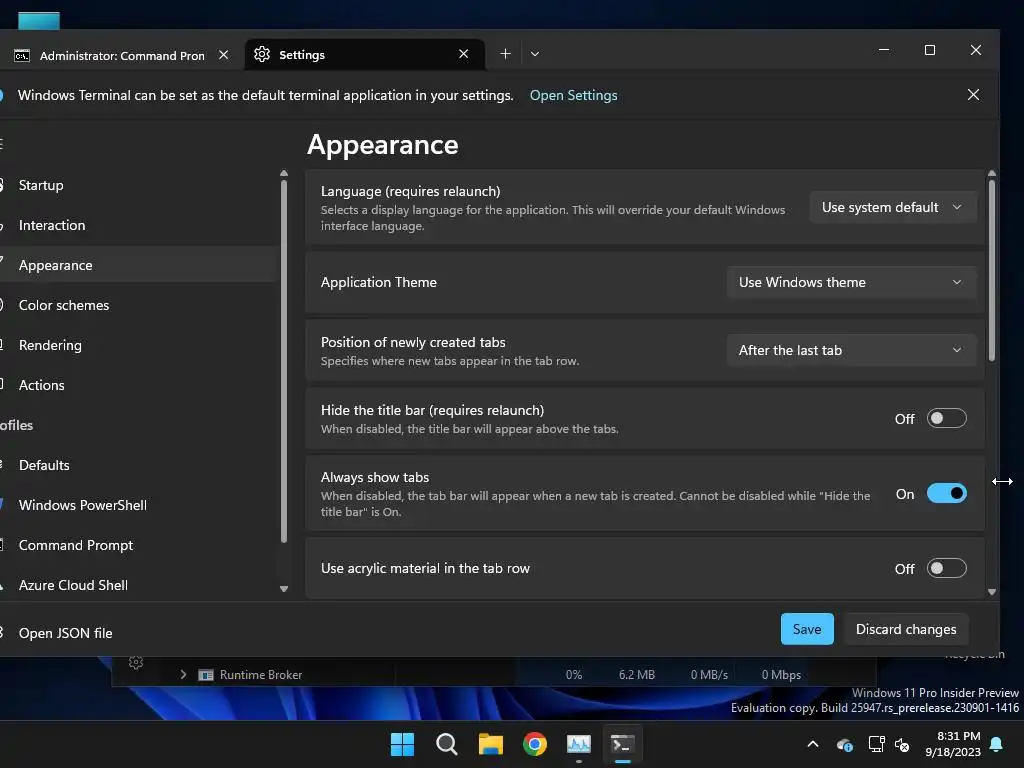Open the Defaults profile
The image size is (1024, 768).
(140, 465)
